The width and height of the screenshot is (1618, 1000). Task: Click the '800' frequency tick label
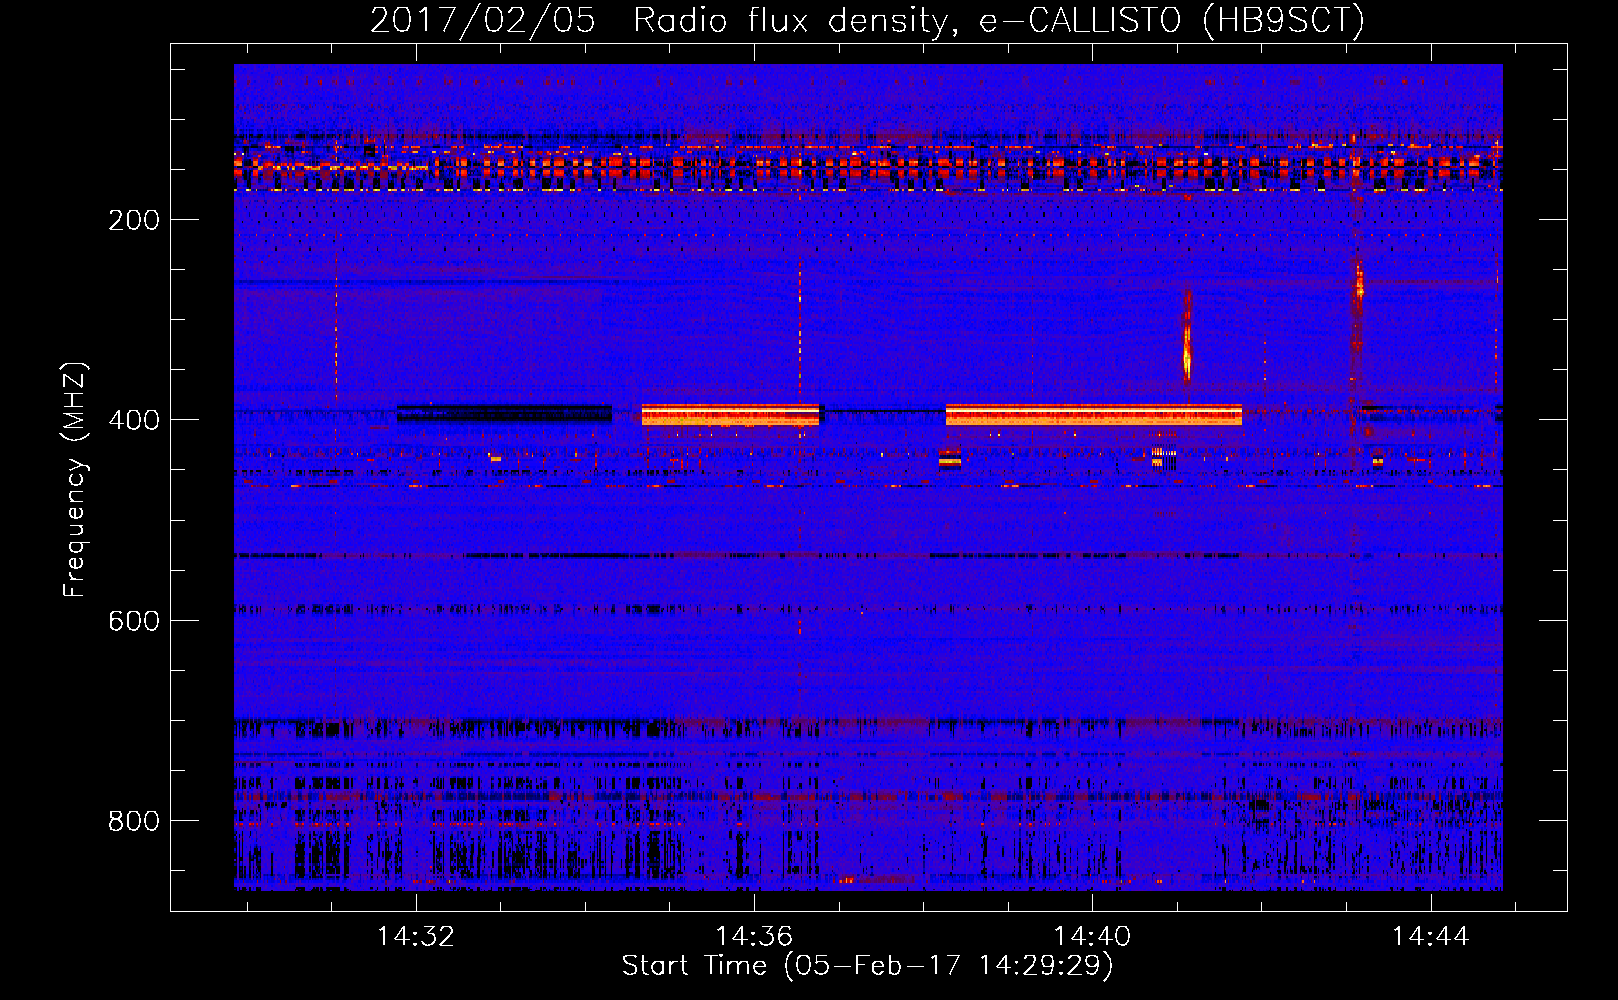tap(133, 821)
